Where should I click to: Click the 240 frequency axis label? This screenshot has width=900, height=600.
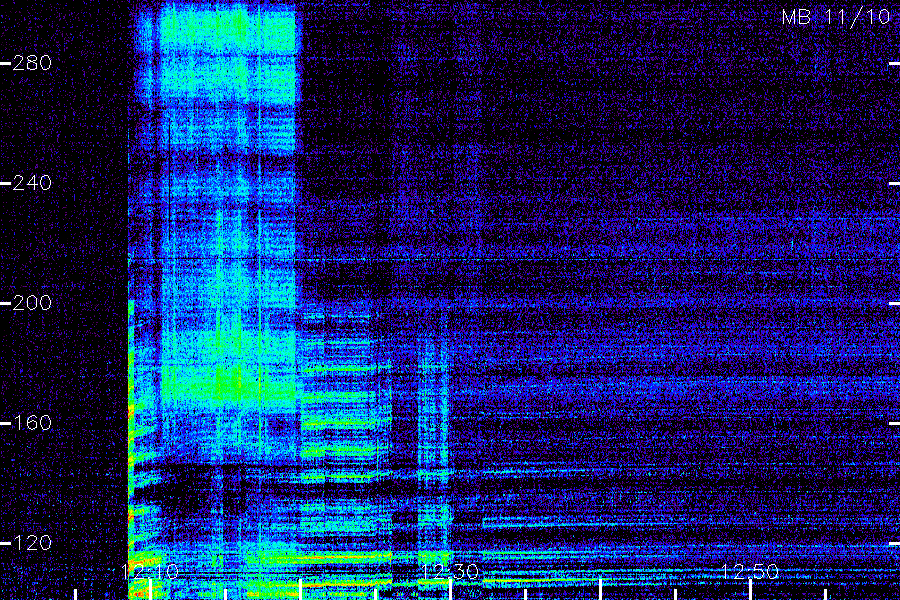point(32,183)
